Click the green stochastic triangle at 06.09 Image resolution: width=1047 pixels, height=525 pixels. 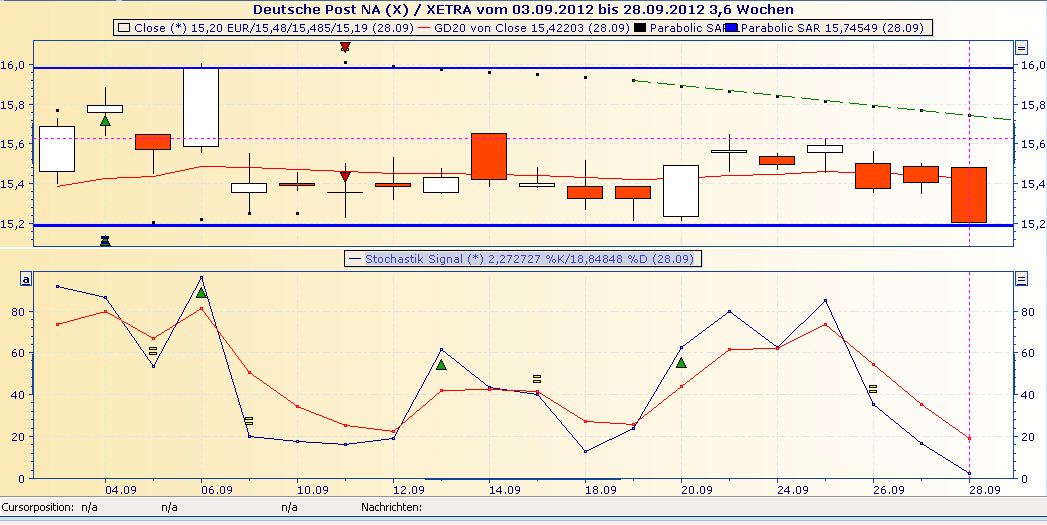pos(201,292)
